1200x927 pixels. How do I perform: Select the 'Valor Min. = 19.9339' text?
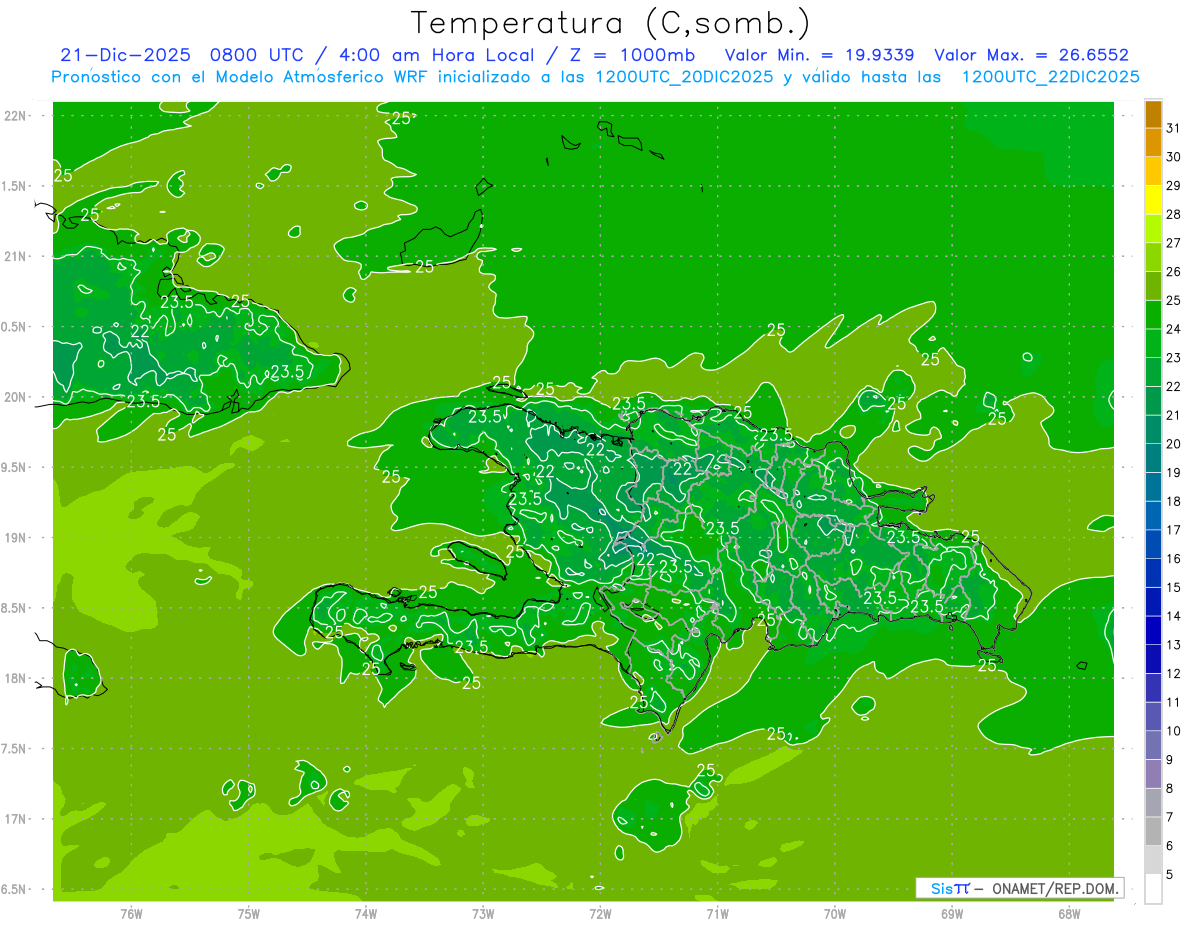pos(819,55)
